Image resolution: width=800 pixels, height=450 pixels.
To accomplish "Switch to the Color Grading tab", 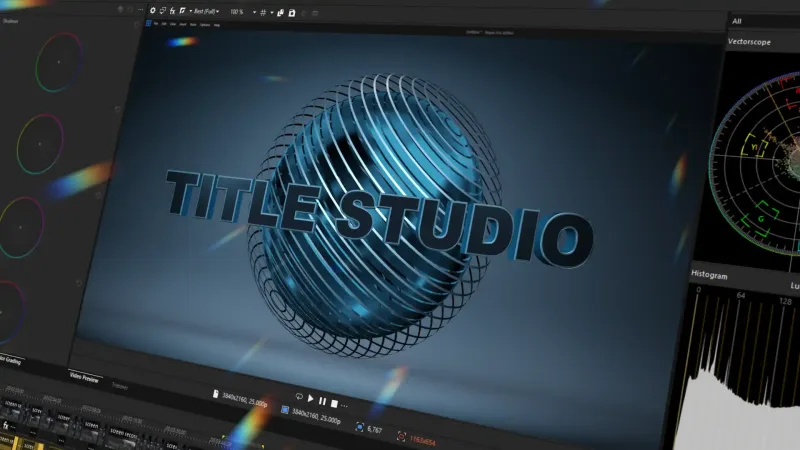I will coord(10,361).
